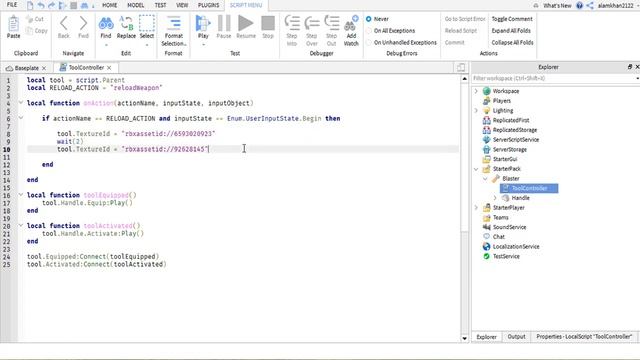Click the Select dashed-box tool

tap(147, 23)
